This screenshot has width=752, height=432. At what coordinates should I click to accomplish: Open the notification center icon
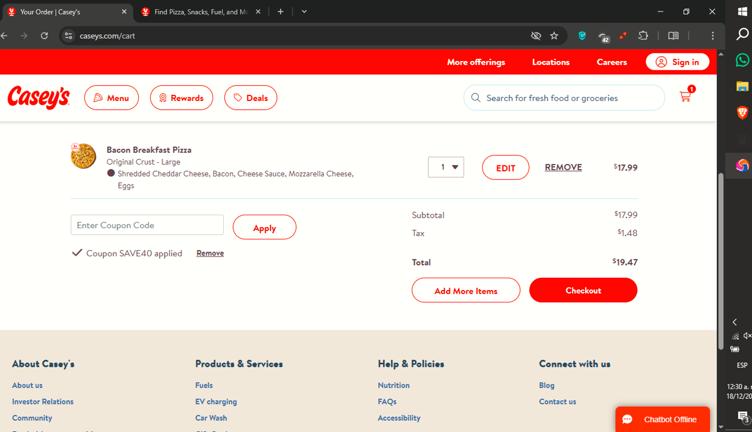(x=743, y=417)
